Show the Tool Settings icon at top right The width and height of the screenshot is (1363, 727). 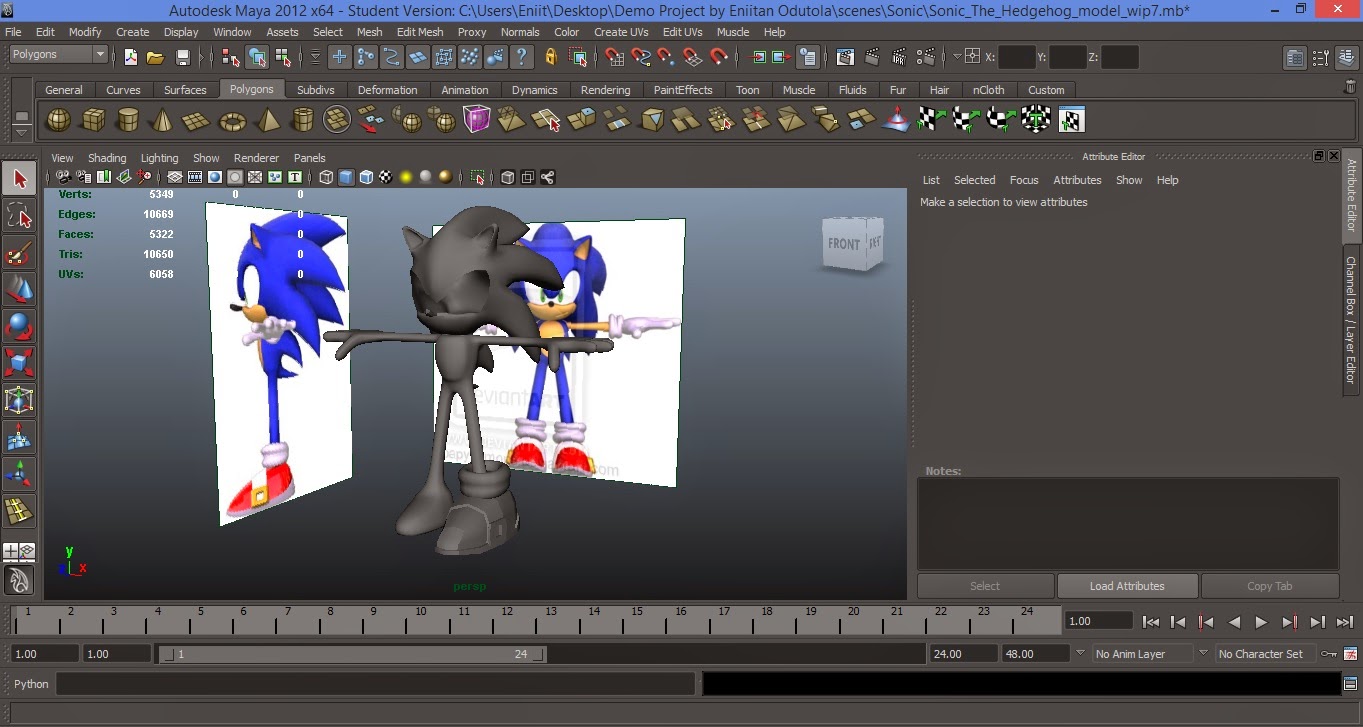(x=1322, y=57)
